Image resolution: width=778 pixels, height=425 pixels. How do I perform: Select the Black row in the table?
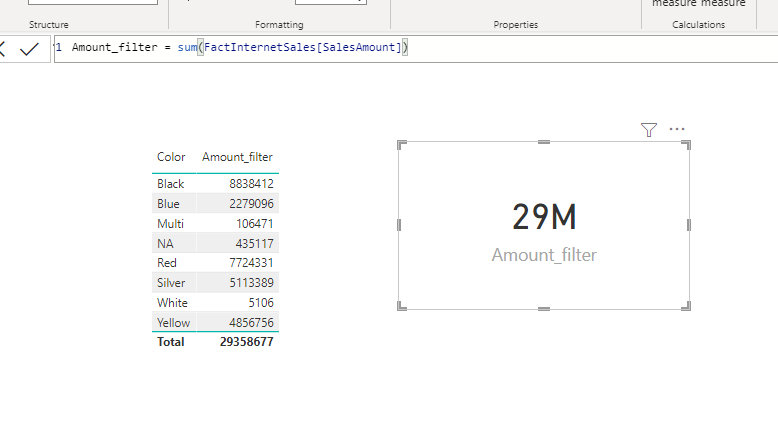tap(215, 184)
